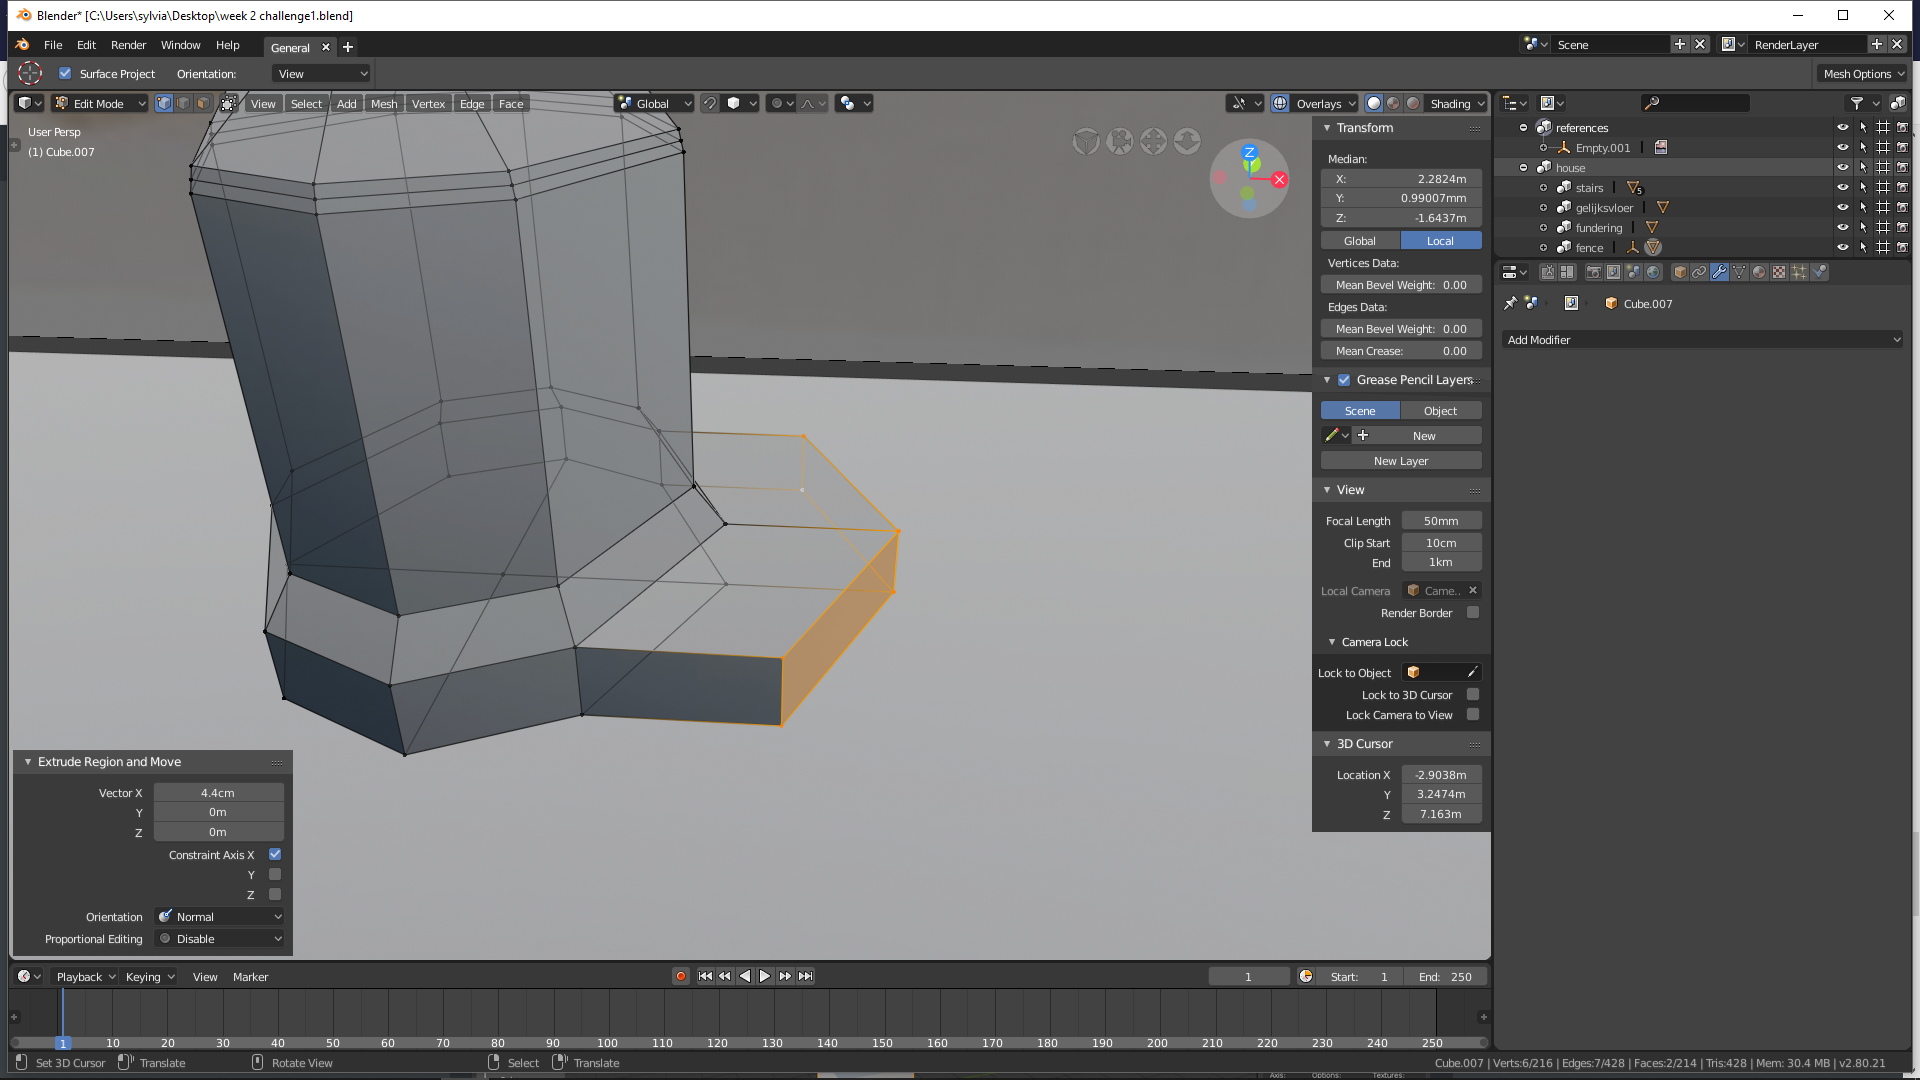
Task: Click the Blender logo menu icon
Action: pos(23,45)
